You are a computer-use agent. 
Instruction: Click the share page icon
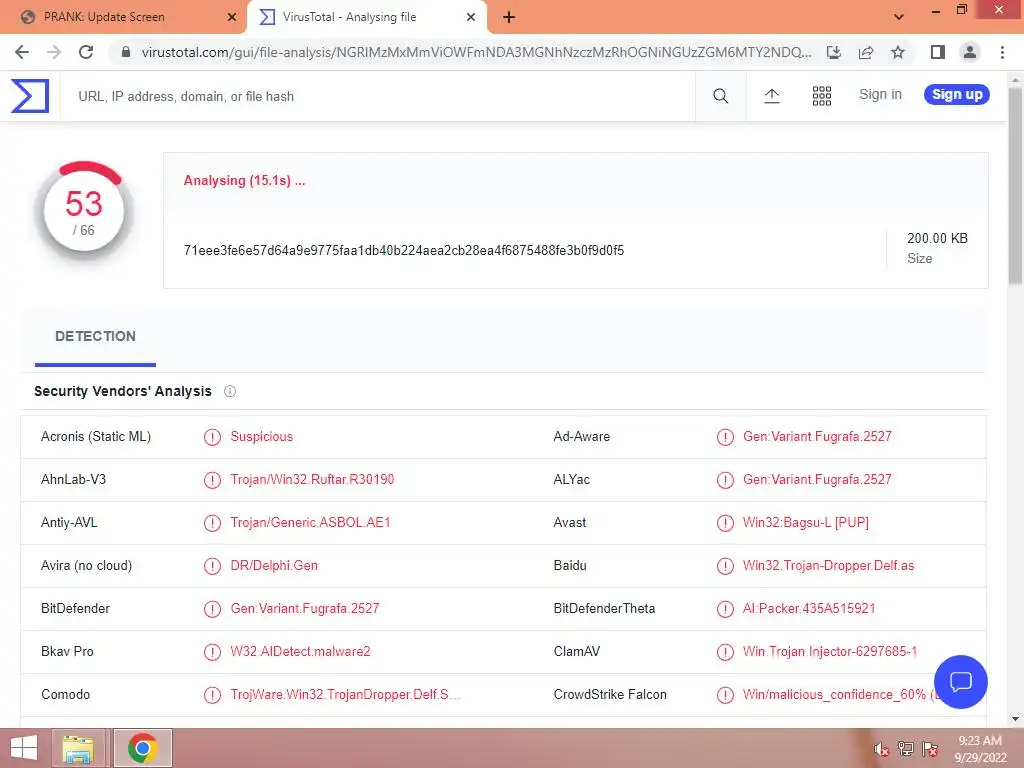click(866, 52)
